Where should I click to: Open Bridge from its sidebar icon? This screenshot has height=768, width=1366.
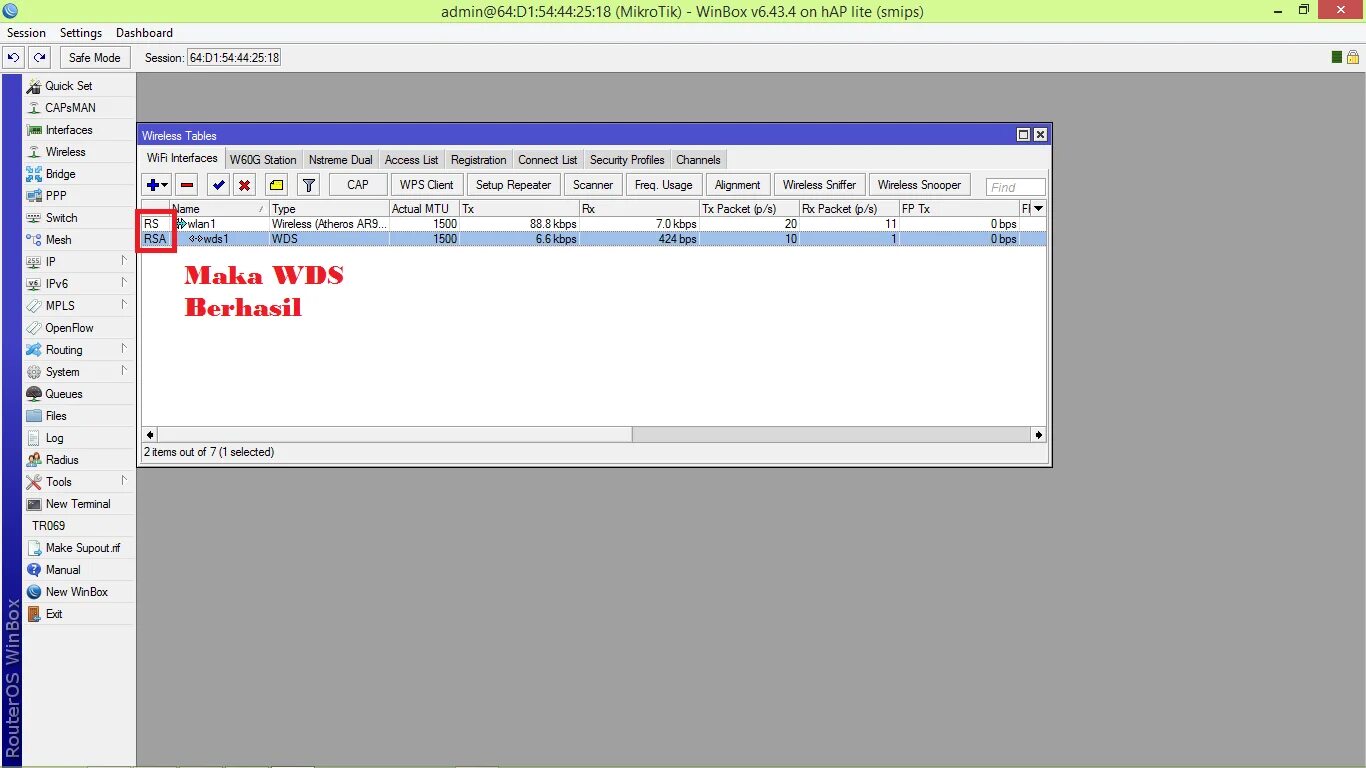pos(34,174)
